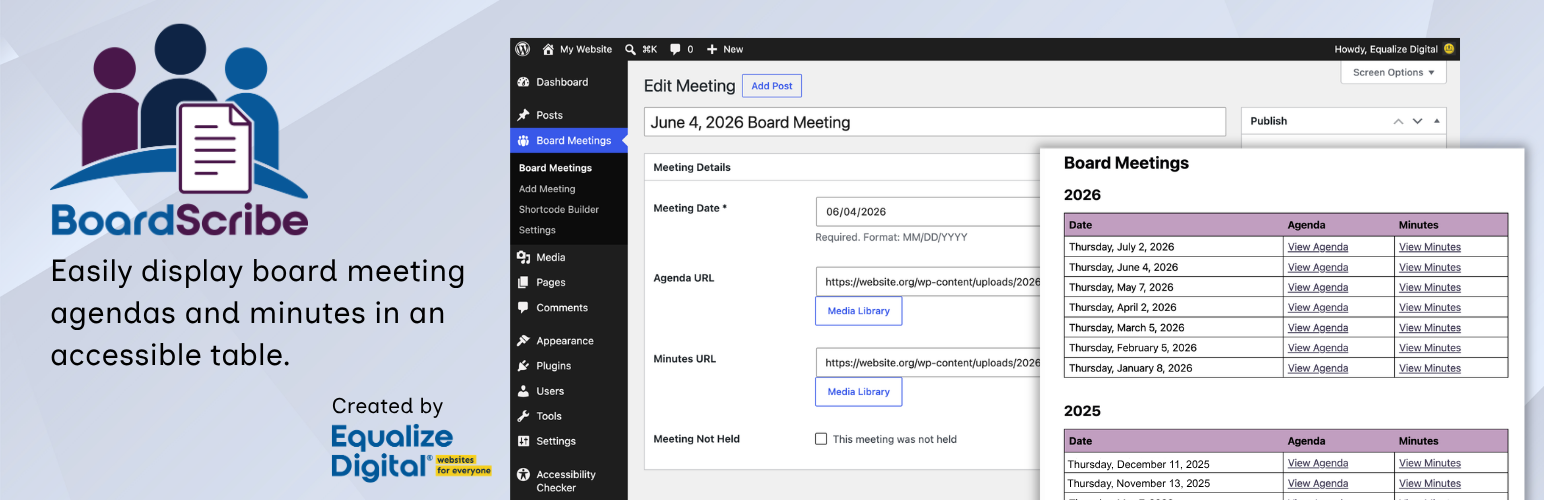Click the Minutes URL input field
1544x500 pixels.
point(928,363)
